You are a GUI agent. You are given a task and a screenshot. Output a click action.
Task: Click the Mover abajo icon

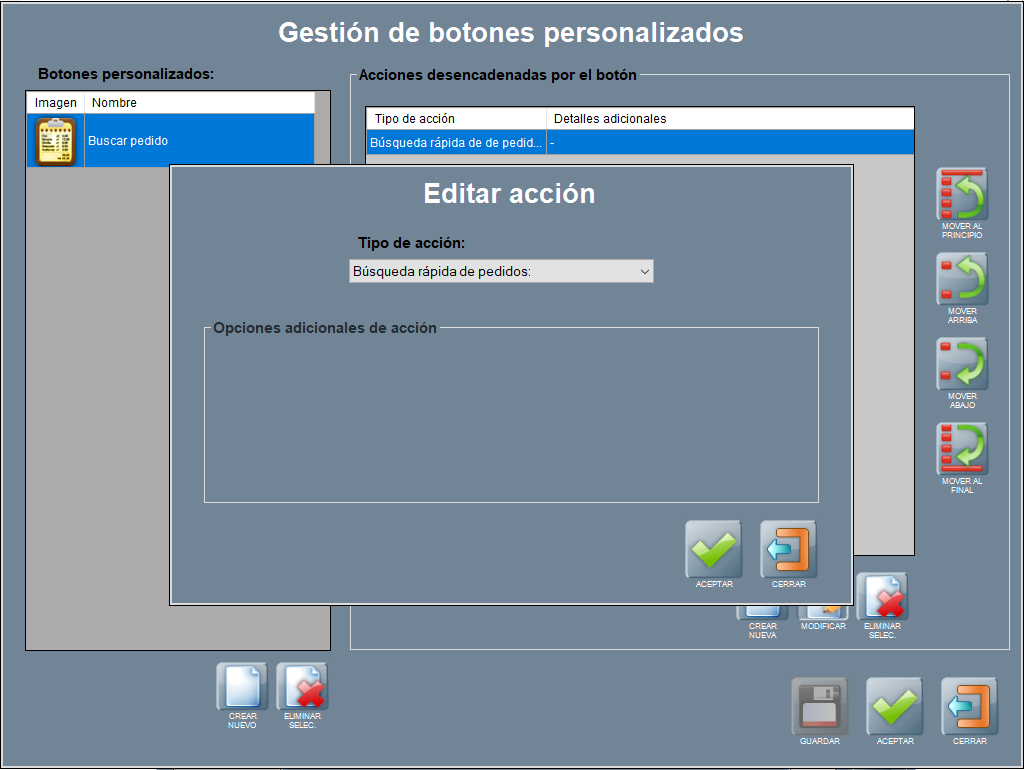[x=962, y=364]
